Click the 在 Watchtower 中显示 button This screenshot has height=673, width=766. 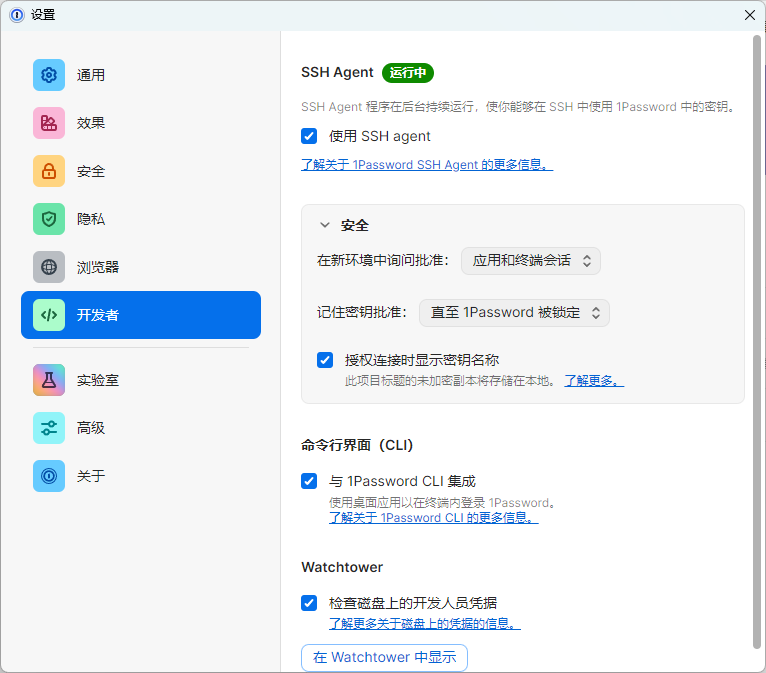click(384, 657)
